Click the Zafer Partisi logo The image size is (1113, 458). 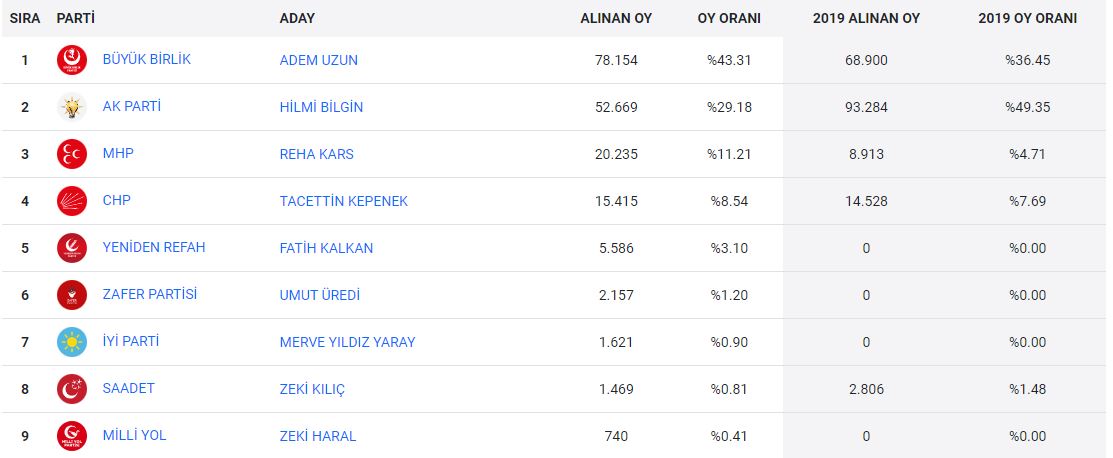[x=72, y=295]
